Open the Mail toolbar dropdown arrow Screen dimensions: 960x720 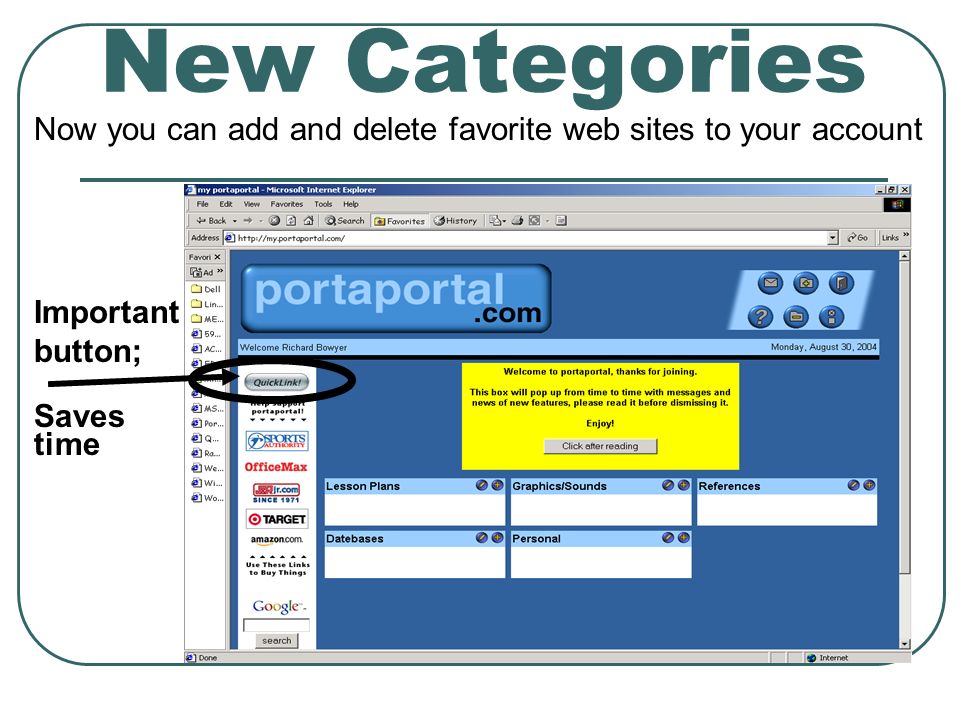(x=504, y=222)
